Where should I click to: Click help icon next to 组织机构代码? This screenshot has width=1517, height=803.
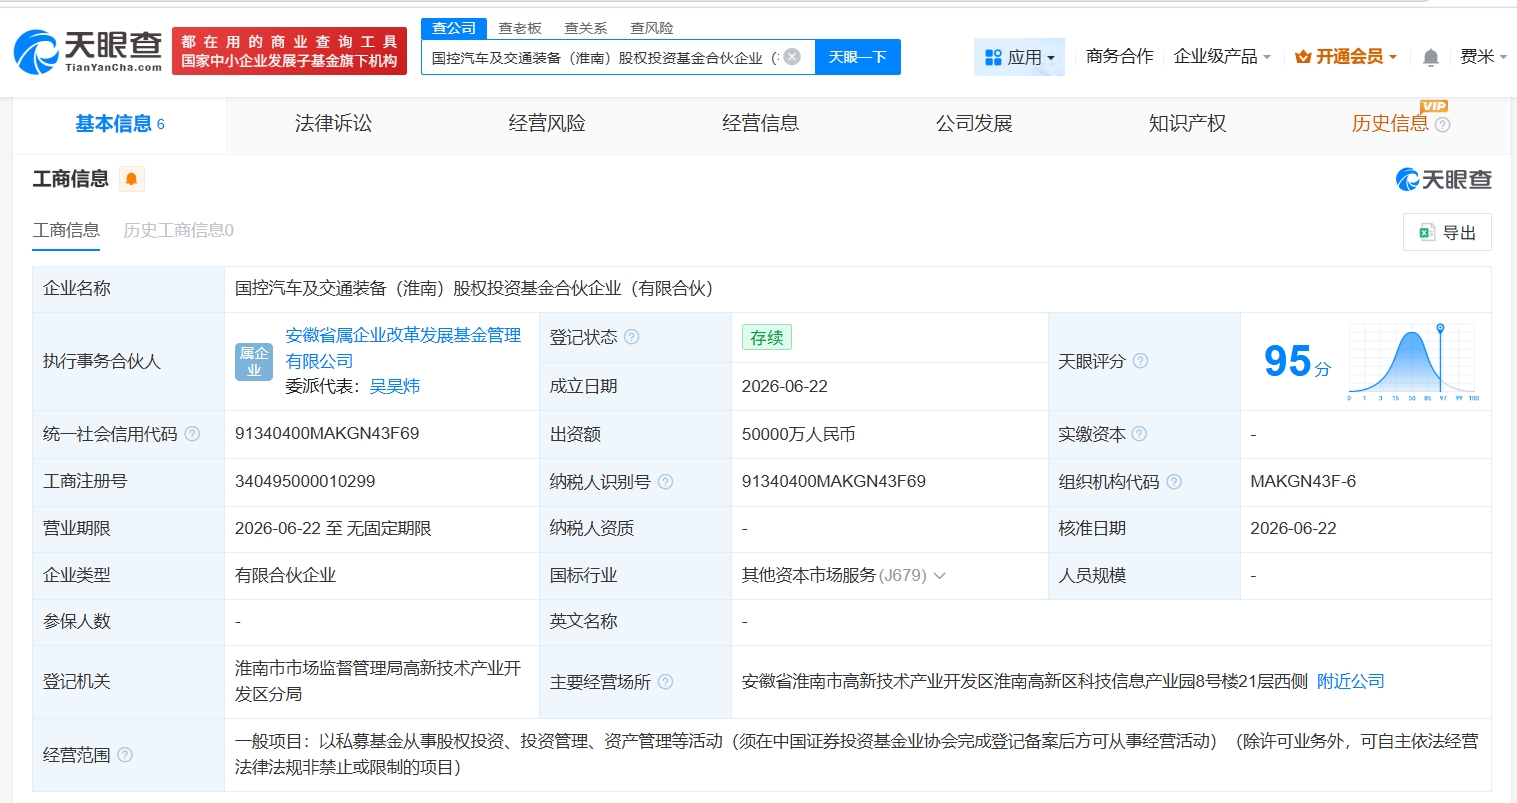click(x=1174, y=482)
